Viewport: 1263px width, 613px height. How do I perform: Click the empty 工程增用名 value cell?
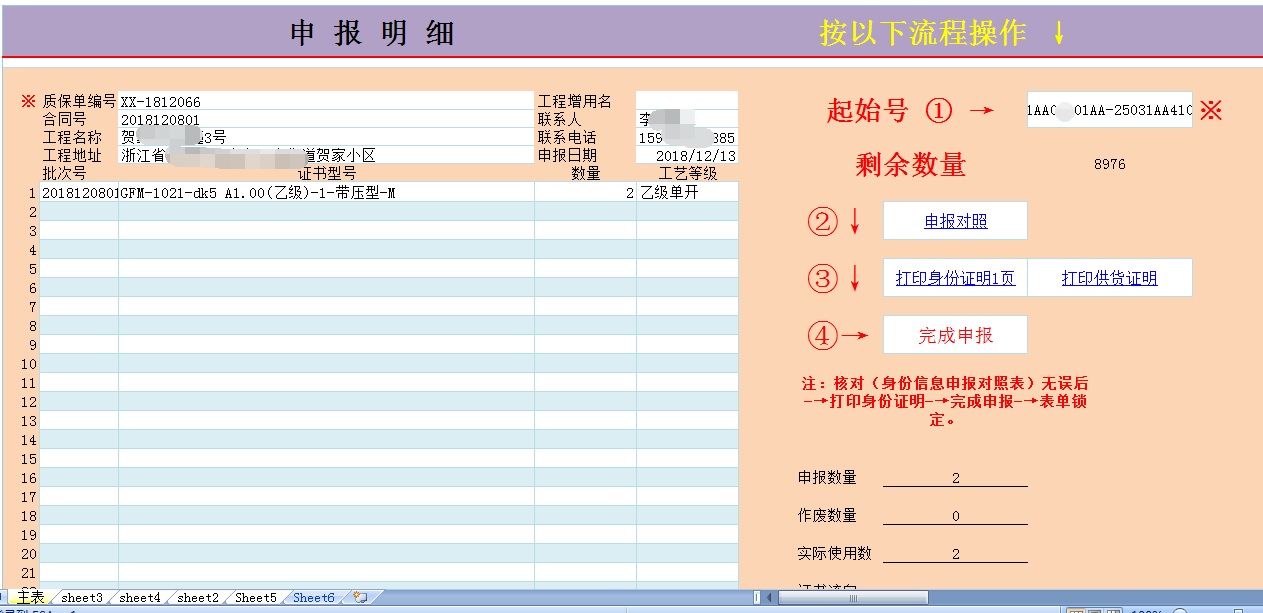(687, 101)
